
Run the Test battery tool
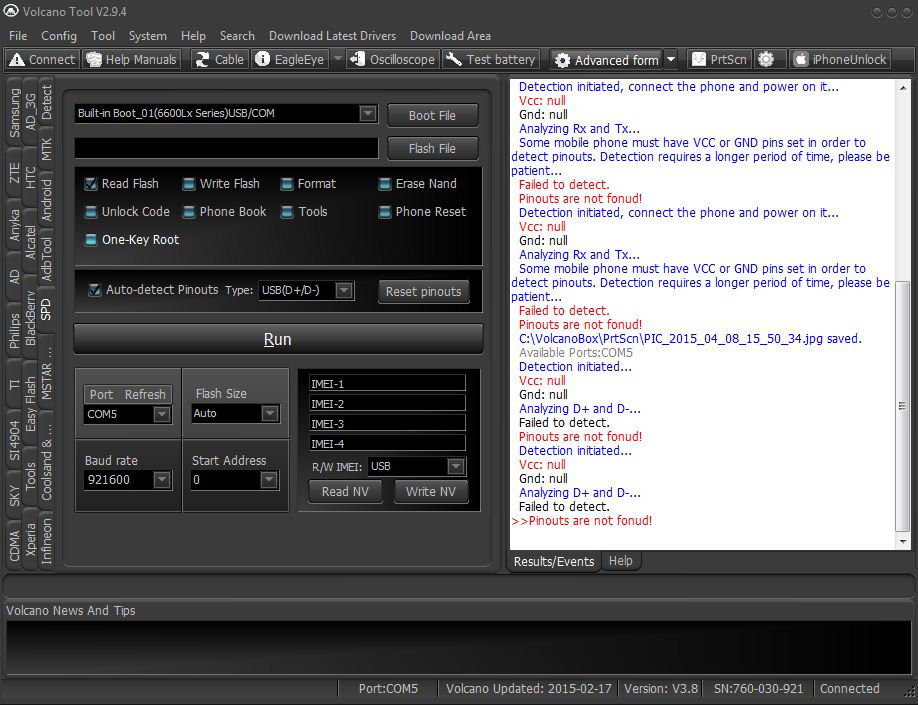[x=491, y=60]
